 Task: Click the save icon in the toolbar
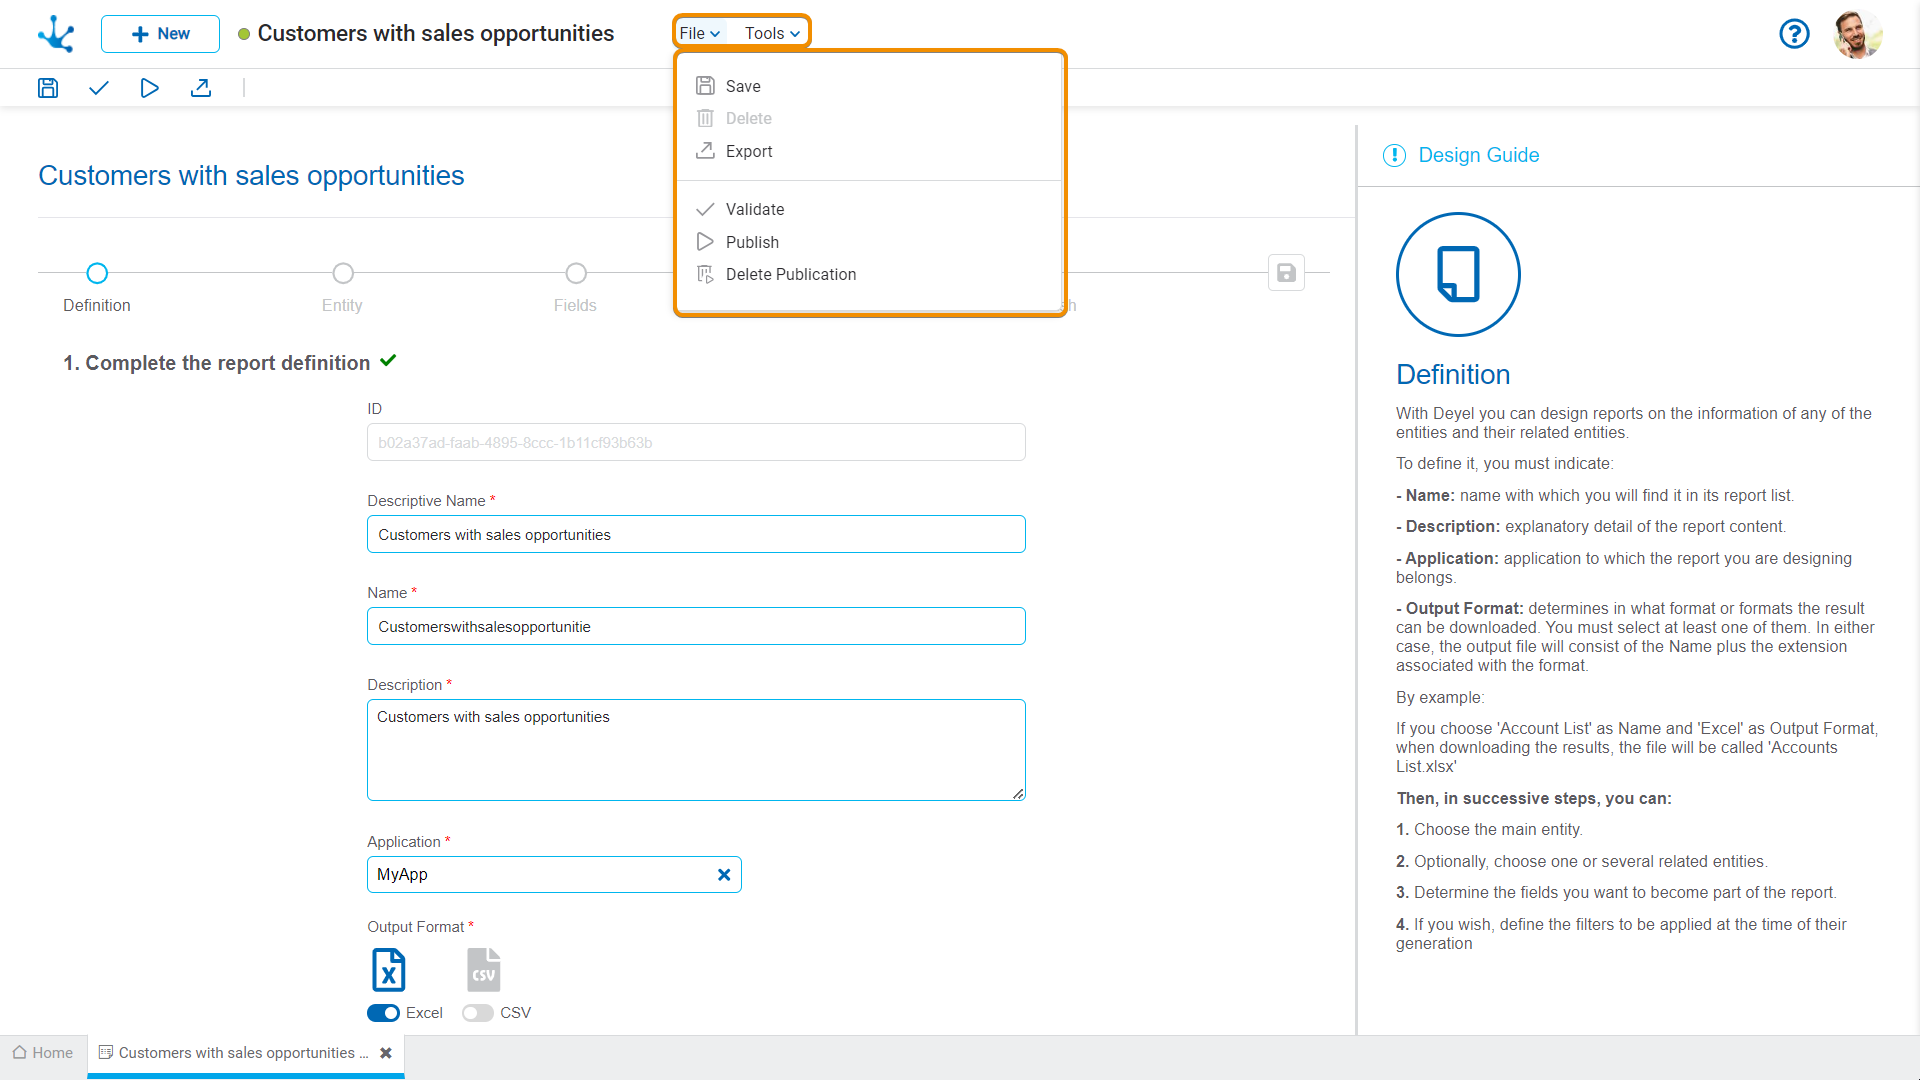48,88
